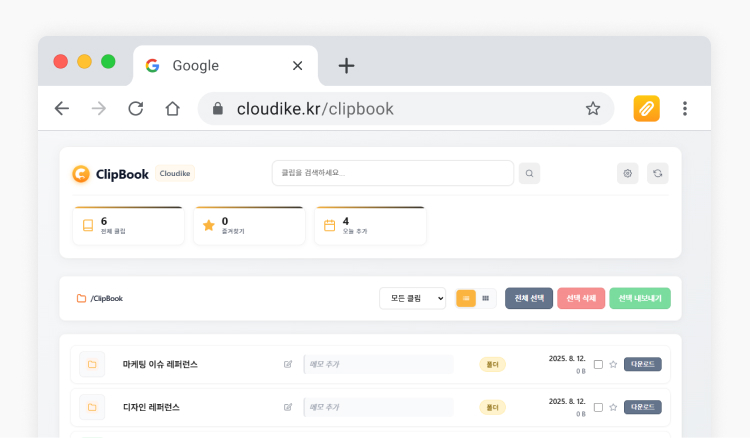Click the ClipBook logo icon
This screenshot has width=750, height=438.
(x=81, y=174)
